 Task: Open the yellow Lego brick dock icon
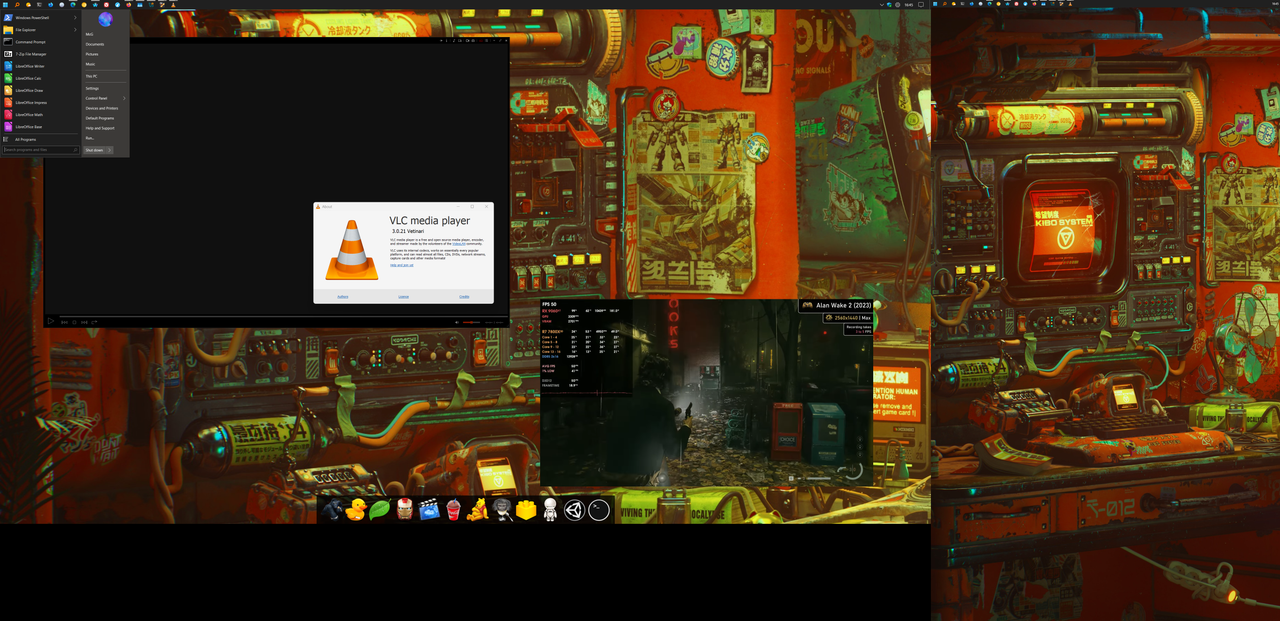[x=526, y=510]
